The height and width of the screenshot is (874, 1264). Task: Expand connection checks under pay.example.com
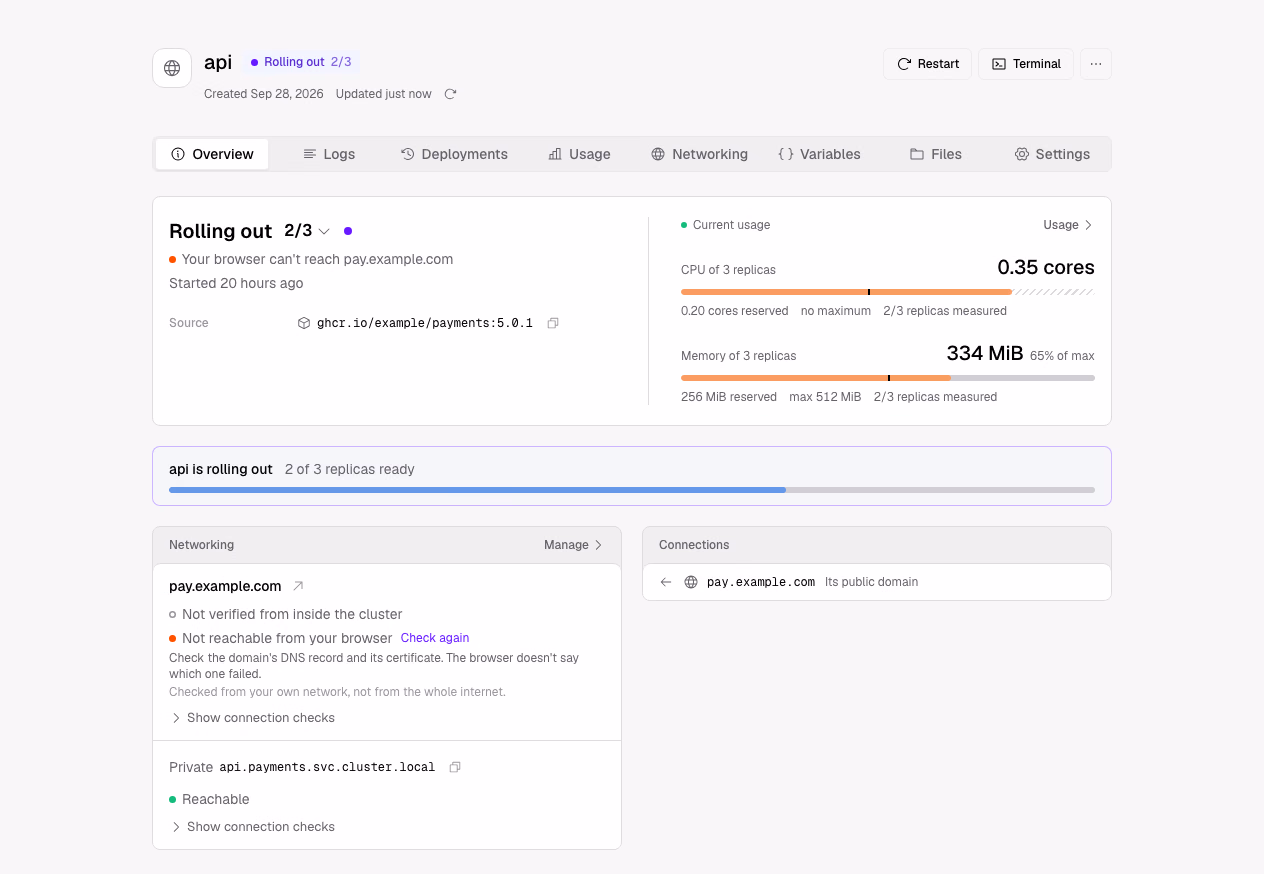coord(253,718)
